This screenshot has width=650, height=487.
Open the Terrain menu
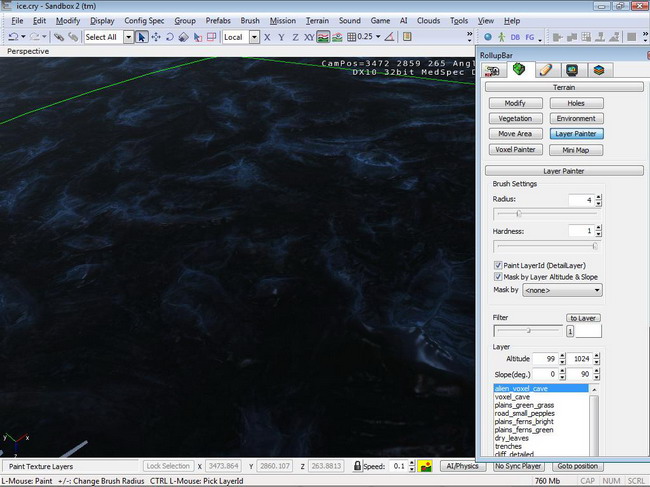pyautogui.click(x=317, y=21)
